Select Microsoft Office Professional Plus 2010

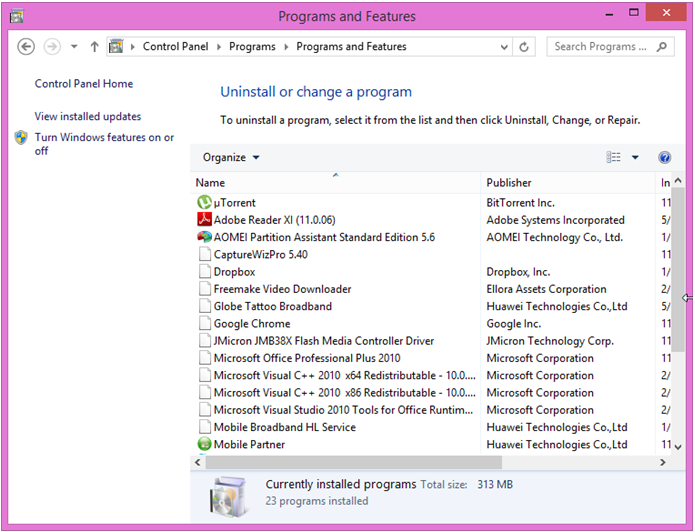[307, 358]
